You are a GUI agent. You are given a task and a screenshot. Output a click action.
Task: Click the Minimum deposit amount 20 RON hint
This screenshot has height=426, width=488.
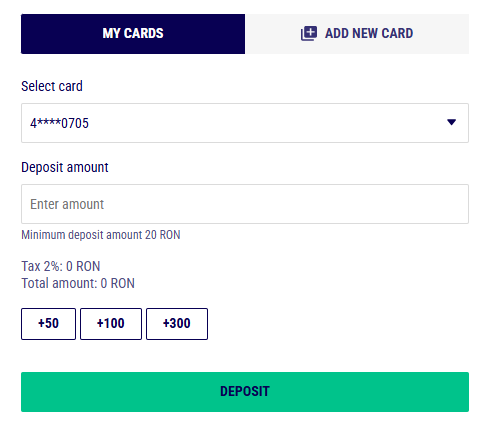pos(101,235)
